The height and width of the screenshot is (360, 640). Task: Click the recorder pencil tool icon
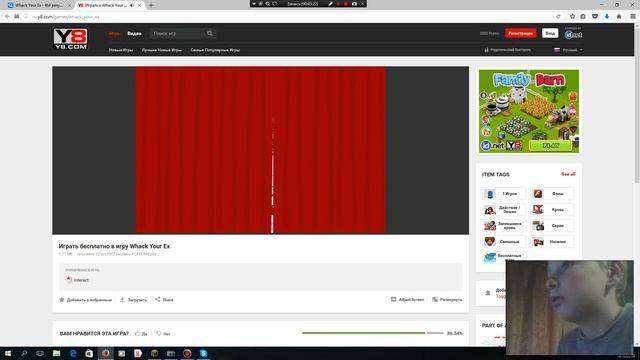coord(330,4)
